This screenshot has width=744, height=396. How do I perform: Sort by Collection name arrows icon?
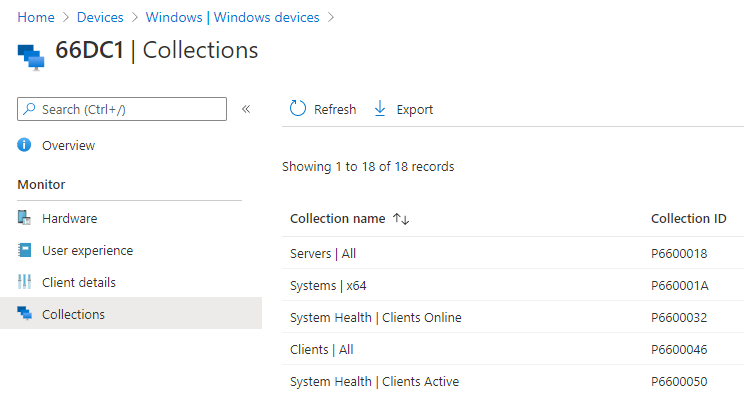pos(401,219)
